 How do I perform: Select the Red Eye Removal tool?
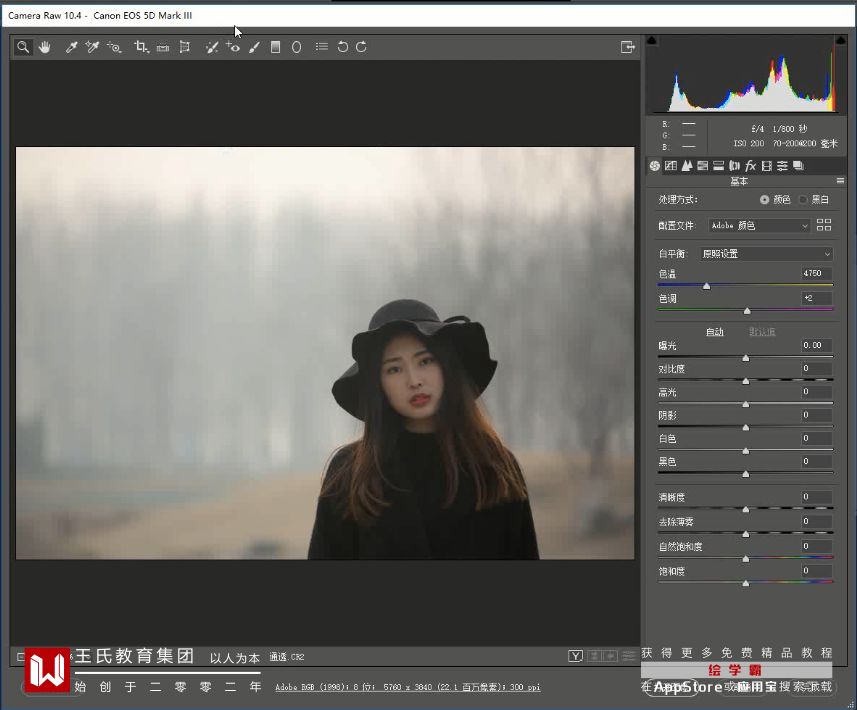pos(233,48)
